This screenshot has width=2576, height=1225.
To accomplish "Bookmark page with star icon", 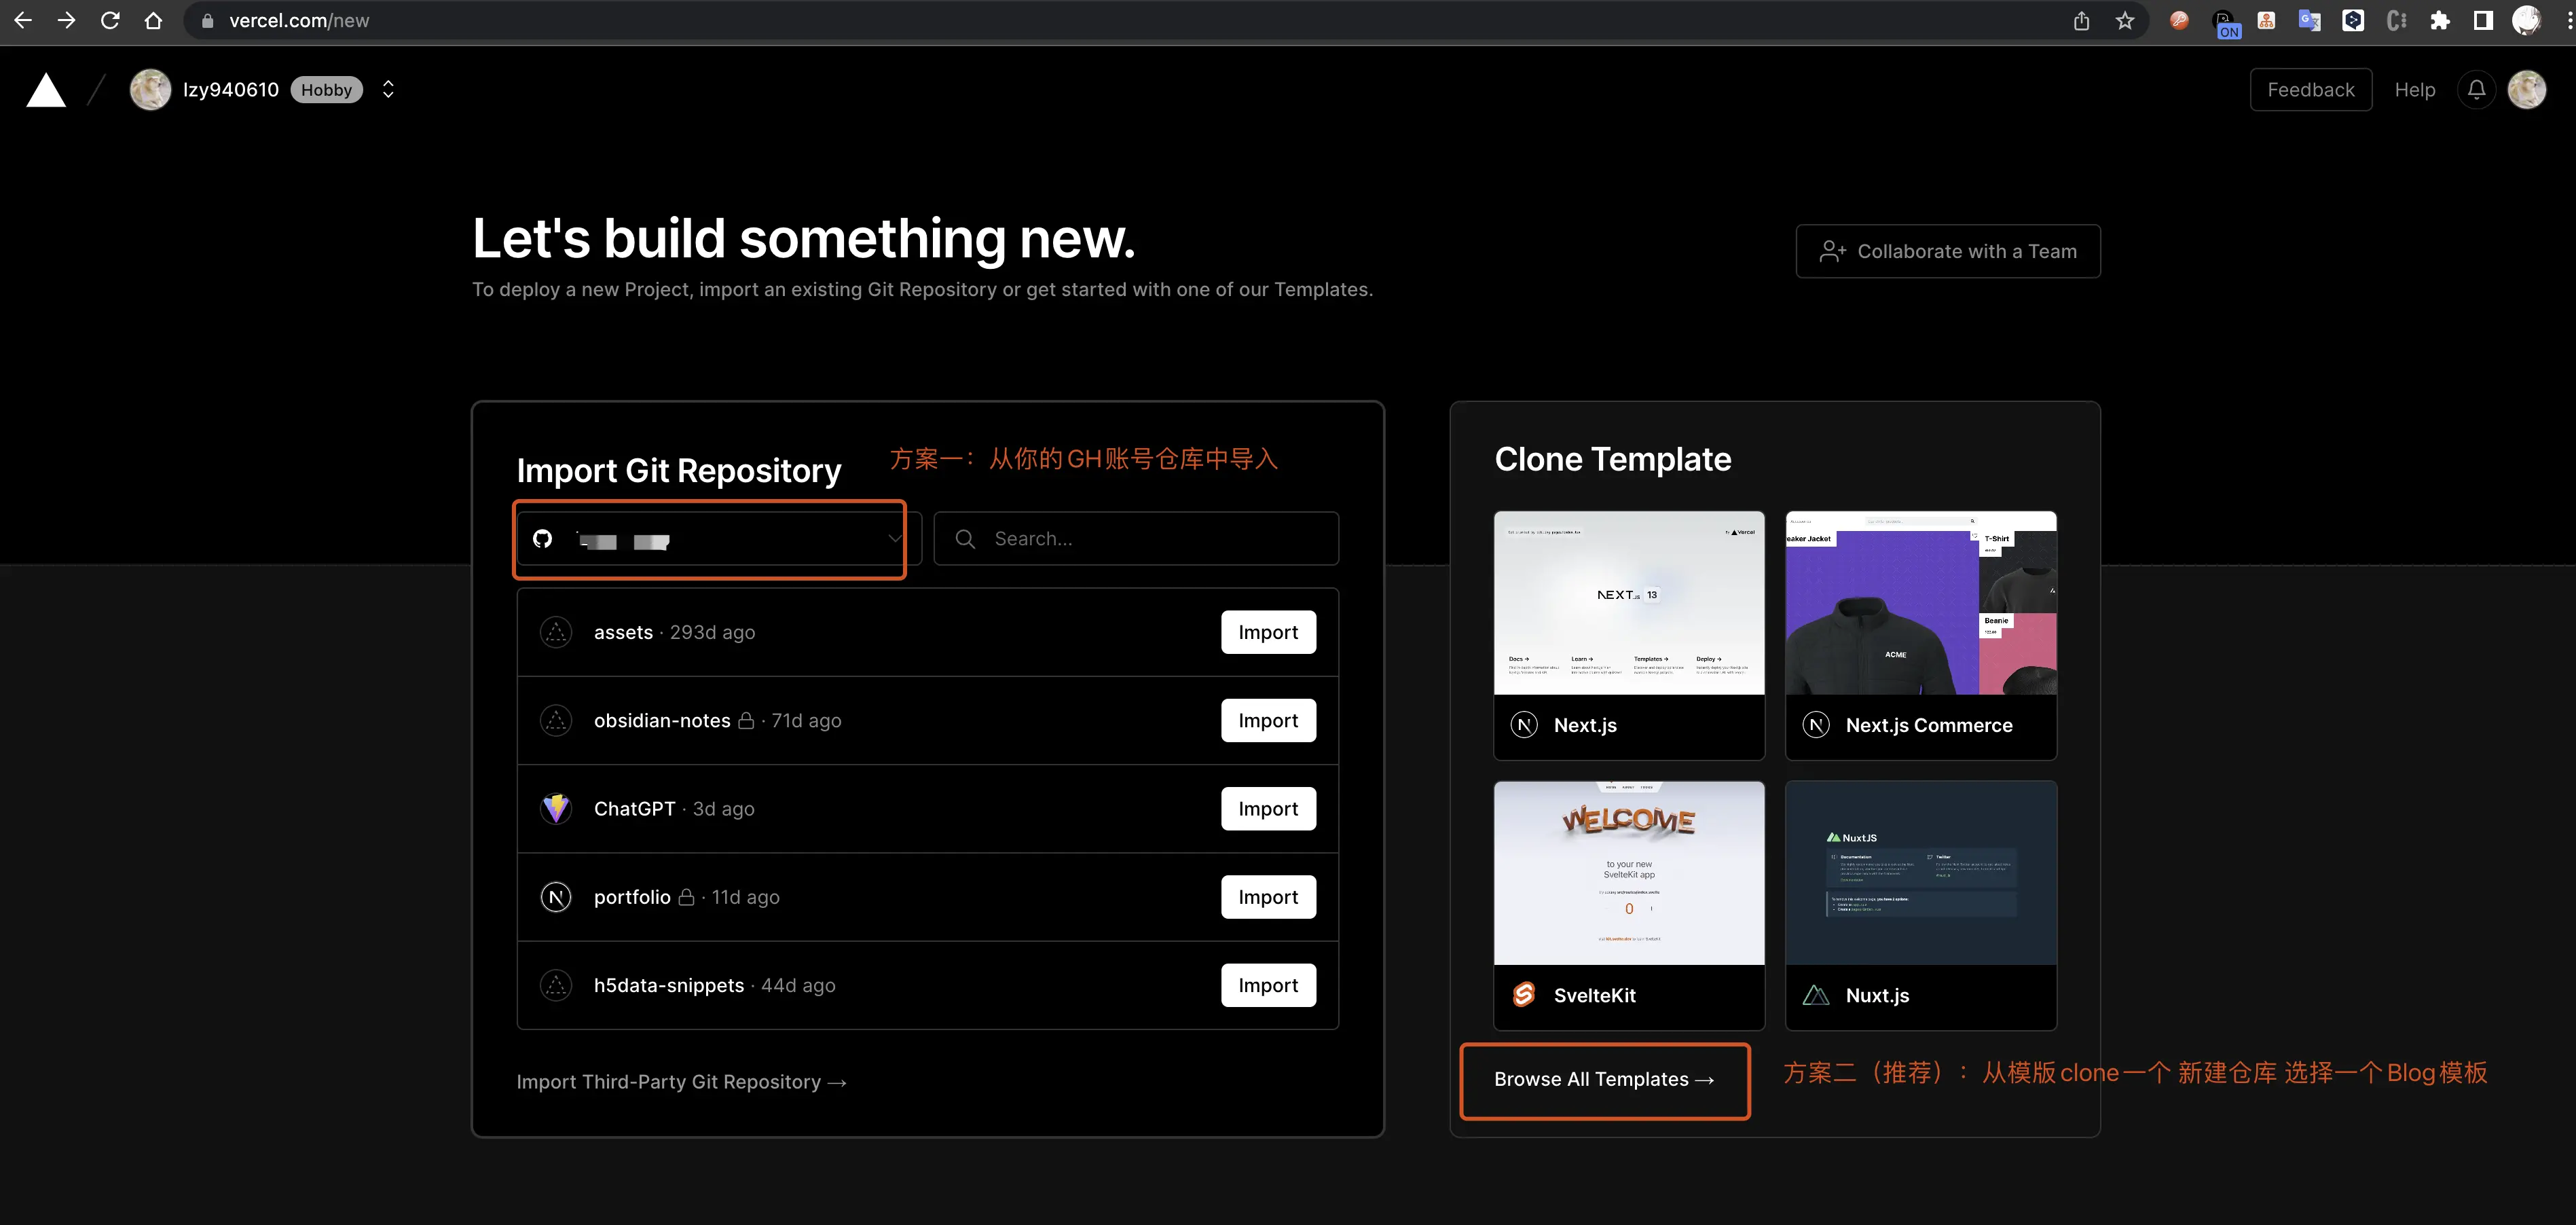I will [2125, 20].
